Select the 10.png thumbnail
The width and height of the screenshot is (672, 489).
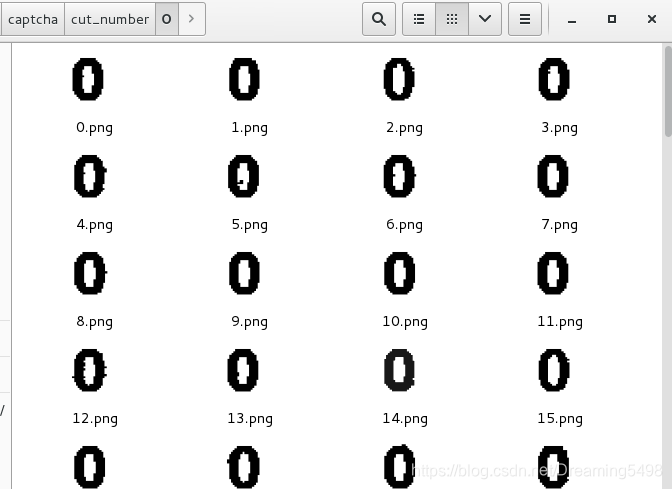399,273
